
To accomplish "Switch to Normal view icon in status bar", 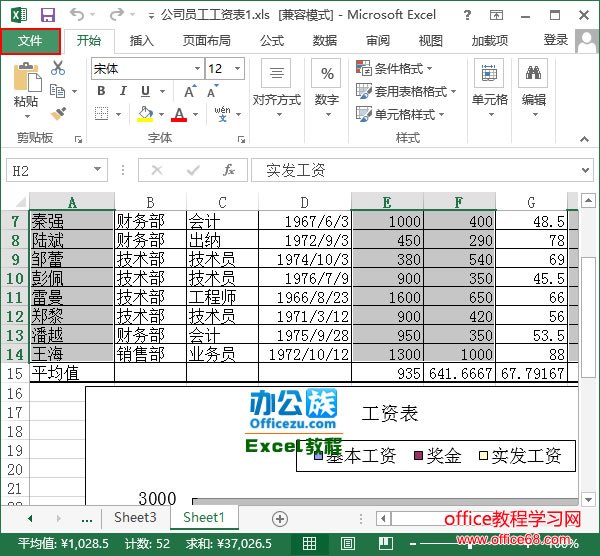I will coord(309,543).
